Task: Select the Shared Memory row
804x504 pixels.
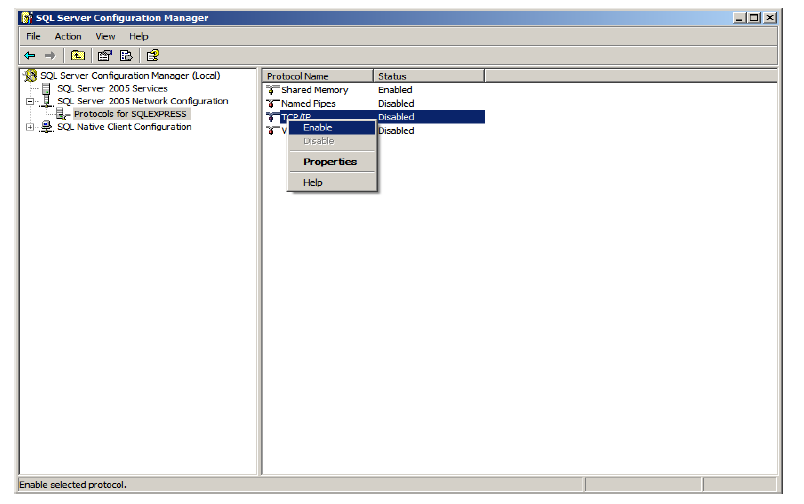Action: pyautogui.click(x=373, y=90)
